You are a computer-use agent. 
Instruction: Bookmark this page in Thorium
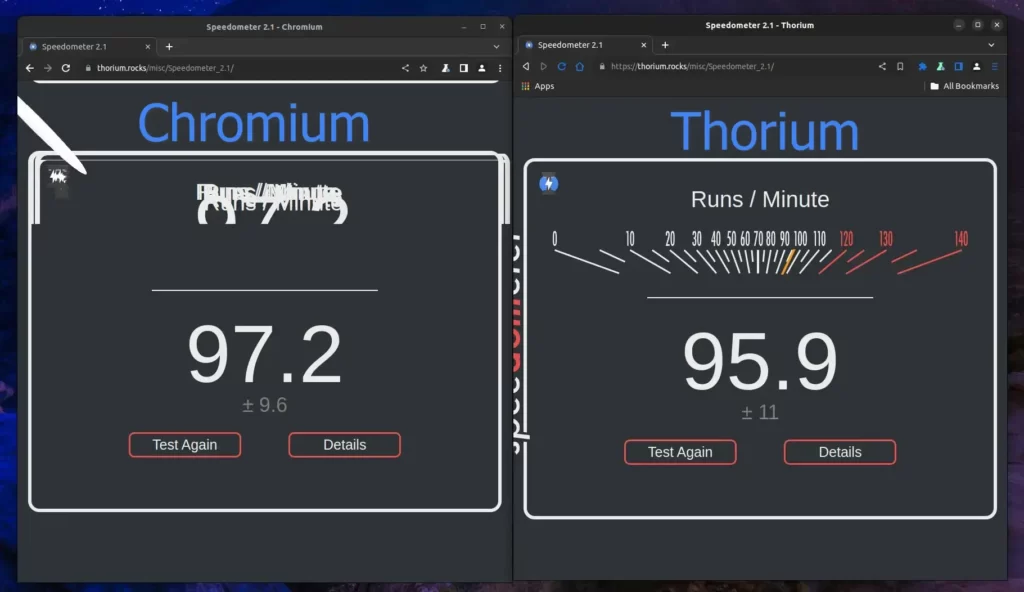900,66
